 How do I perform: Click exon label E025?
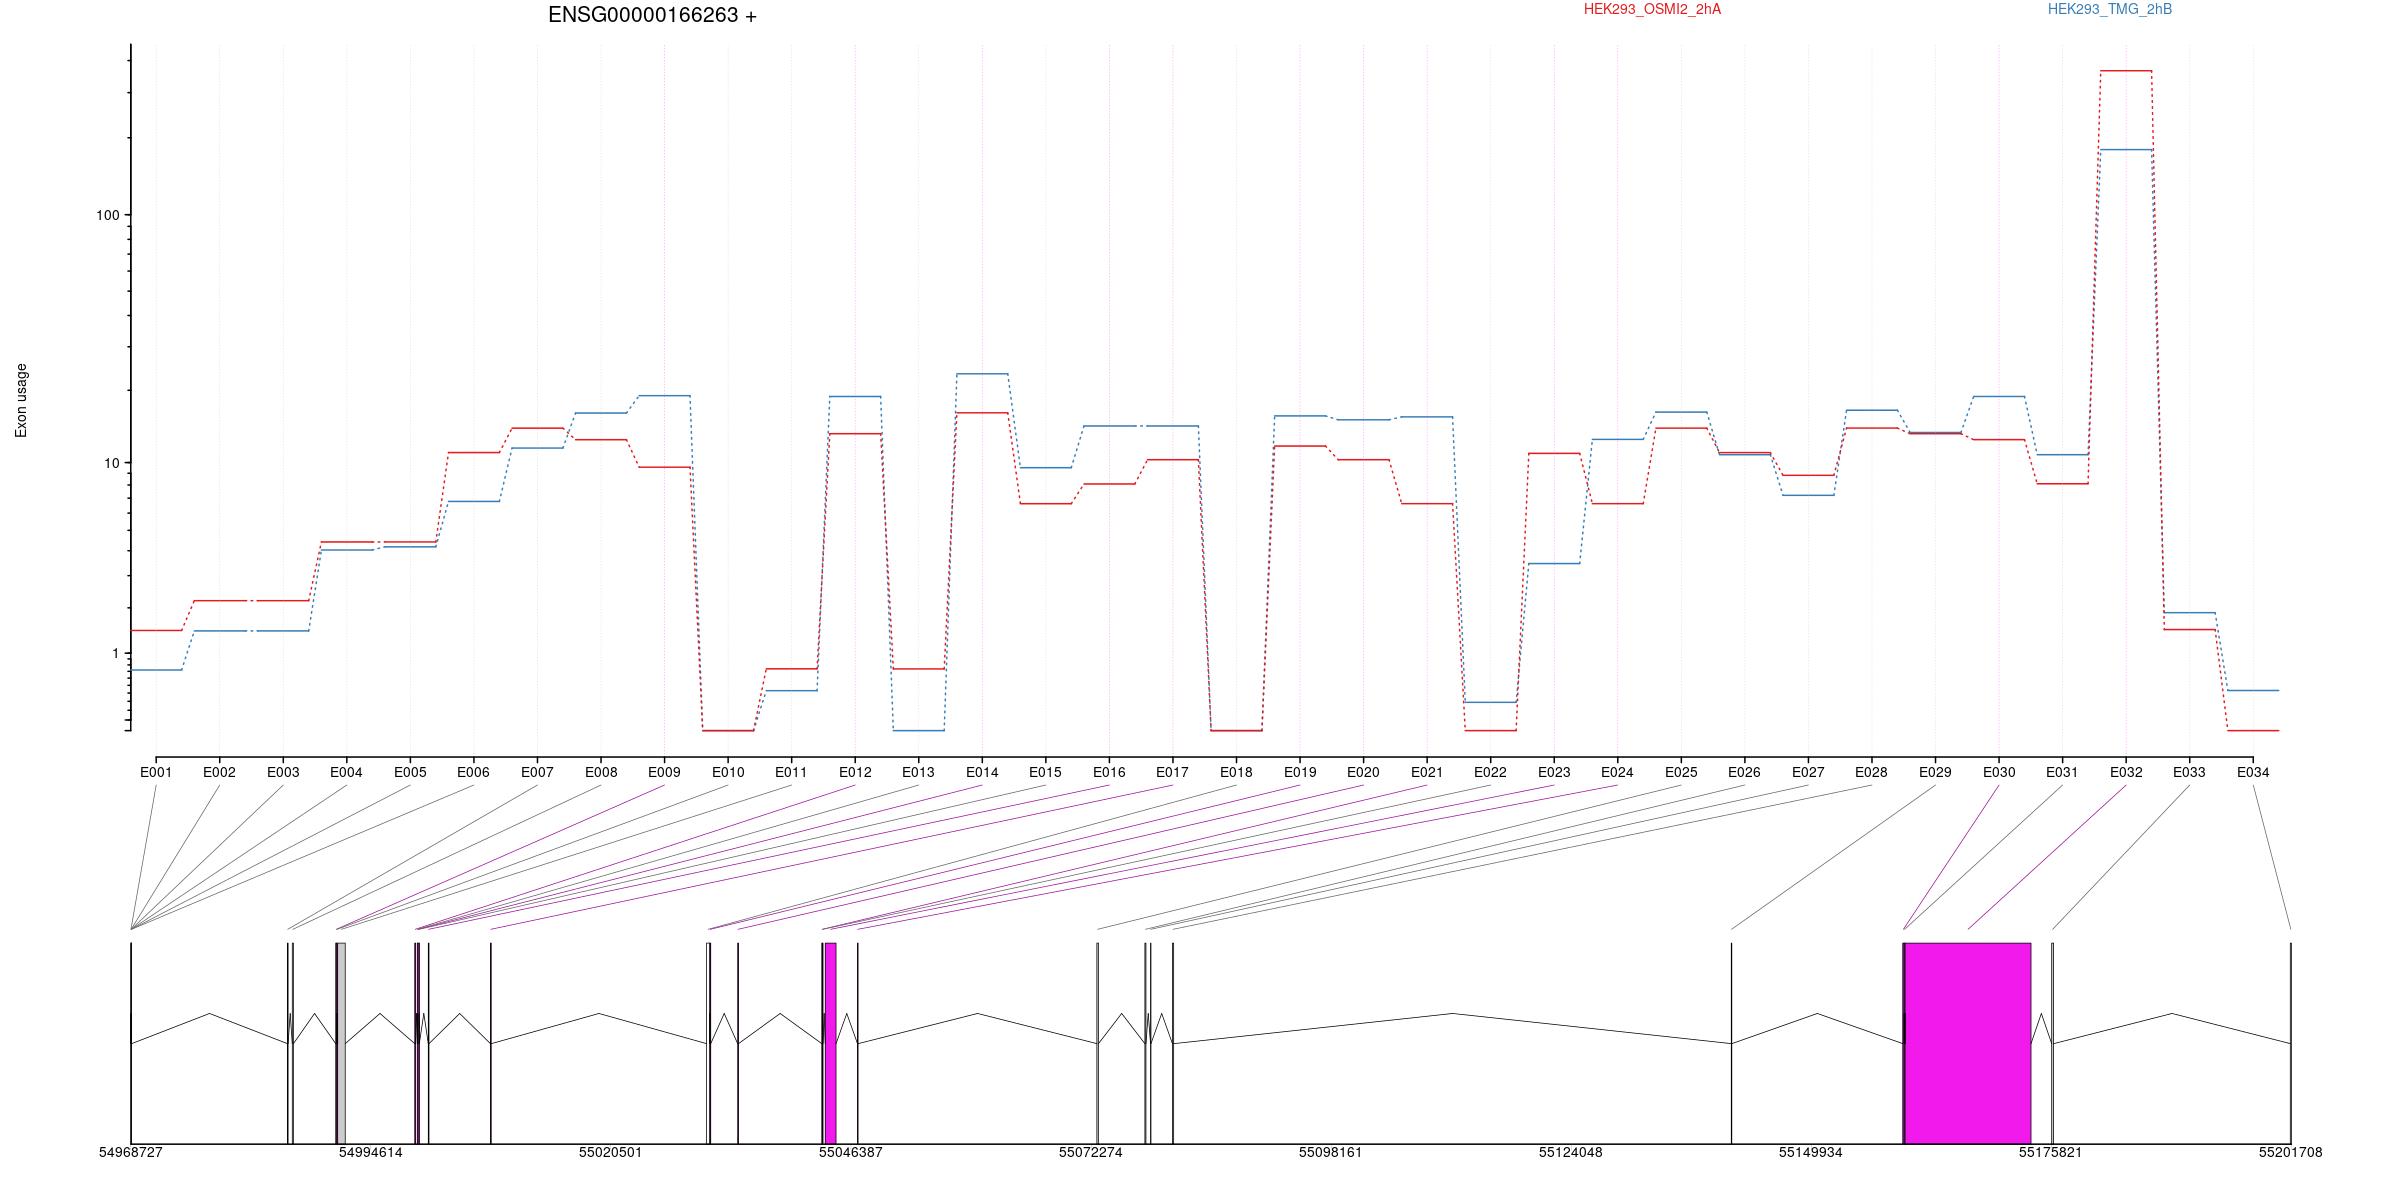tap(1681, 772)
